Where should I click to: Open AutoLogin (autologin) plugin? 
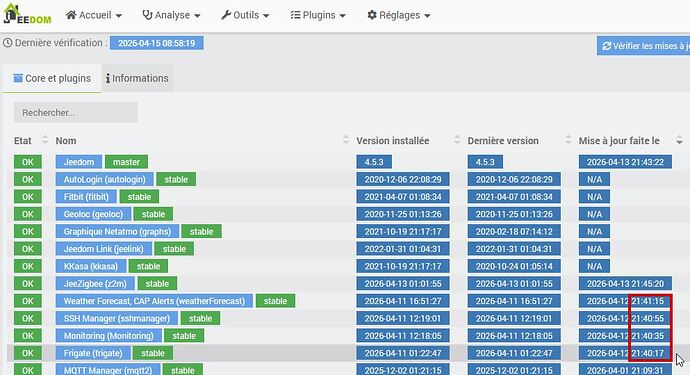click(x=104, y=180)
